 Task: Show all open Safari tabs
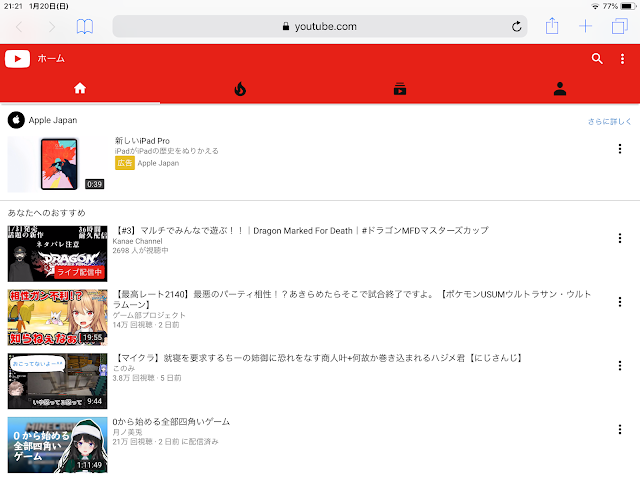tap(620, 26)
